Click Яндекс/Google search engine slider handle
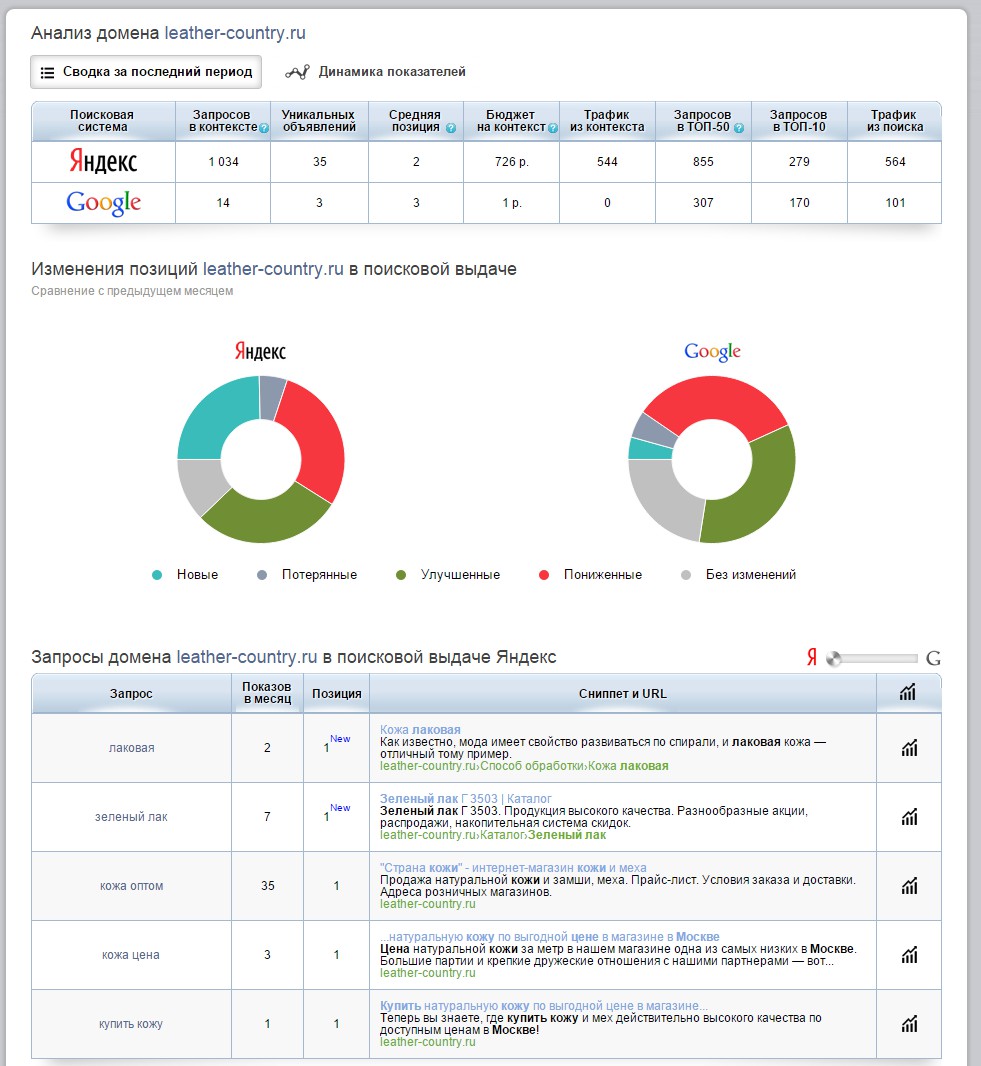This screenshot has height=1066, width=981. [x=833, y=658]
